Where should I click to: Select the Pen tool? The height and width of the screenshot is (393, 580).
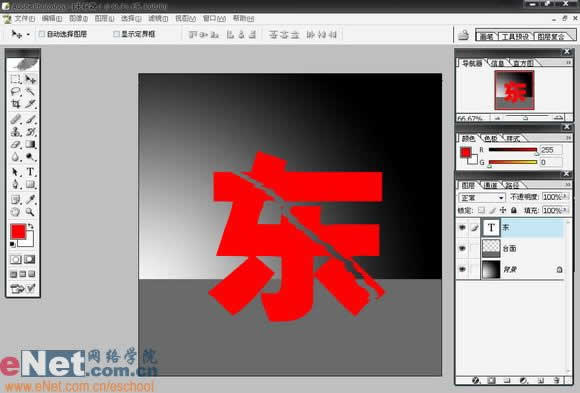click(x=16, y=184)
